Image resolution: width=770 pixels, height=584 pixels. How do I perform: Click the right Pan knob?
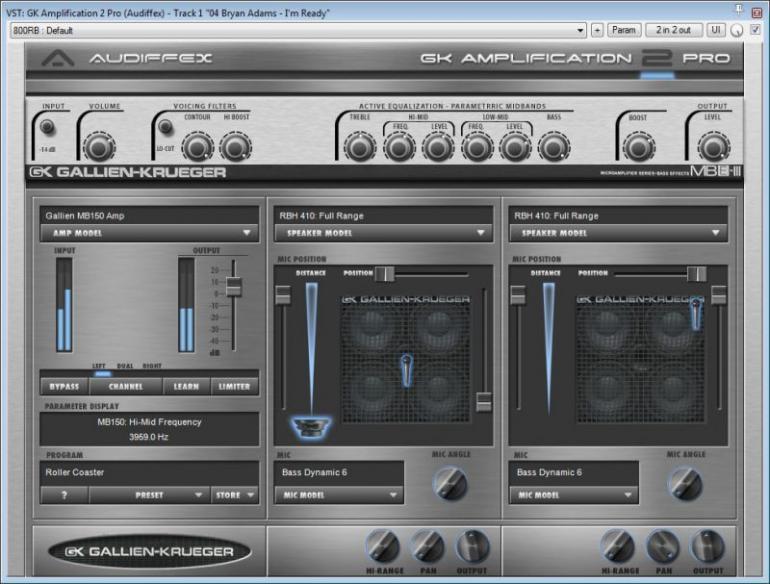pyautogui.click(x=663, y=547)
